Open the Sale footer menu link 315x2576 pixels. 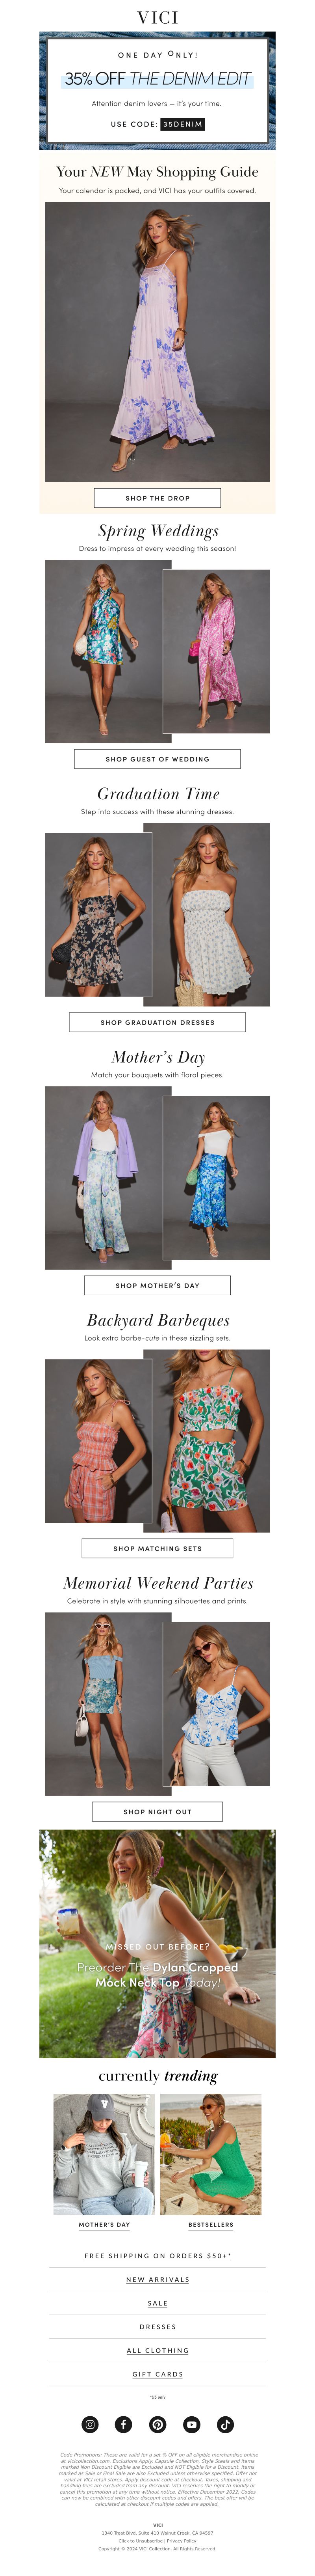(x=158, y=2303)
